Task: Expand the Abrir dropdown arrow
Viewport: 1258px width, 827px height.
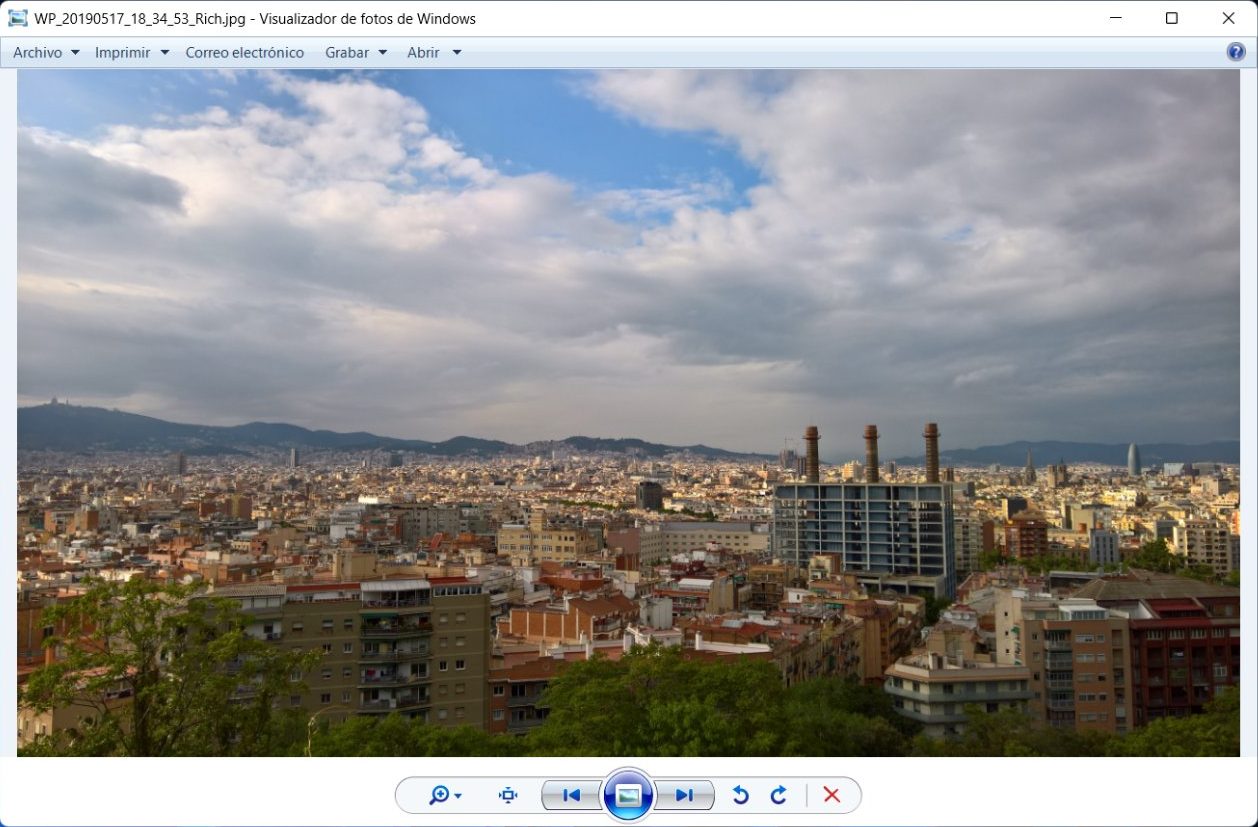Action: [x=456, y=53]
